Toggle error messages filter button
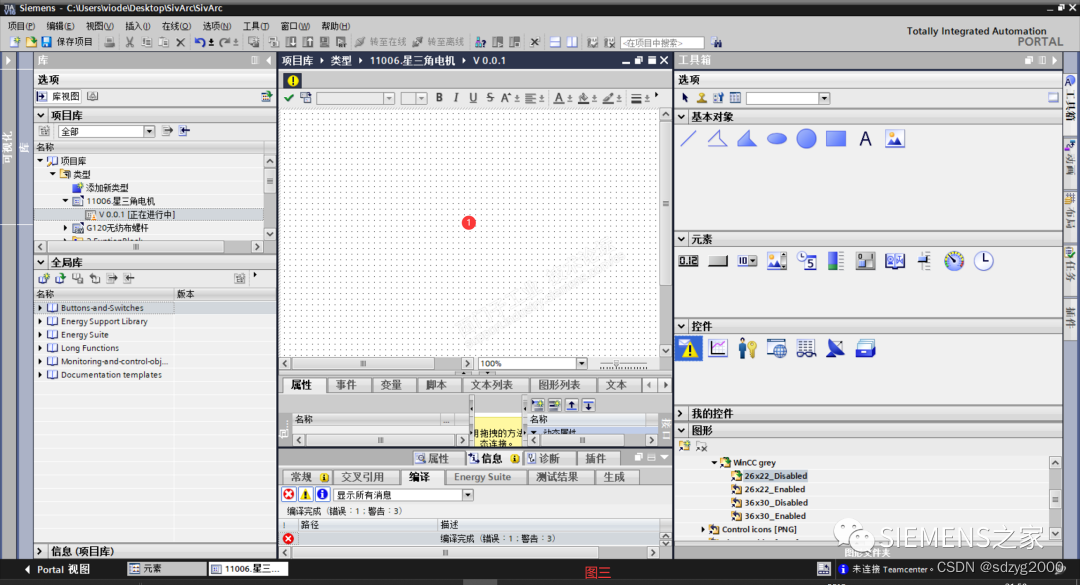 [289, 494]
